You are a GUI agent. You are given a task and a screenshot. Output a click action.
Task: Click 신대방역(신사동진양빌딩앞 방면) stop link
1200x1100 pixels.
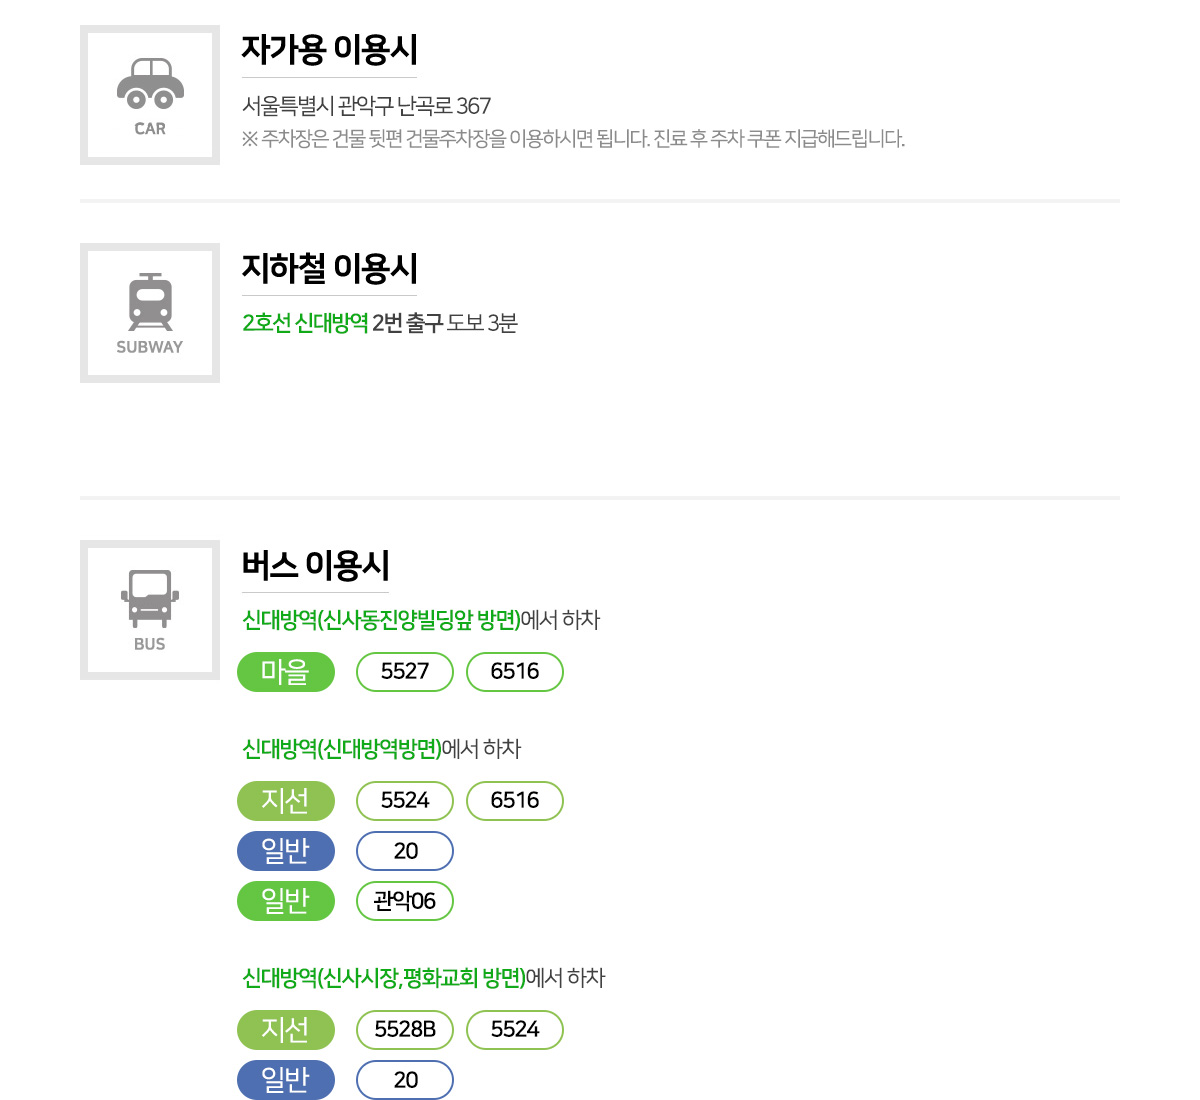coord(381,620)
